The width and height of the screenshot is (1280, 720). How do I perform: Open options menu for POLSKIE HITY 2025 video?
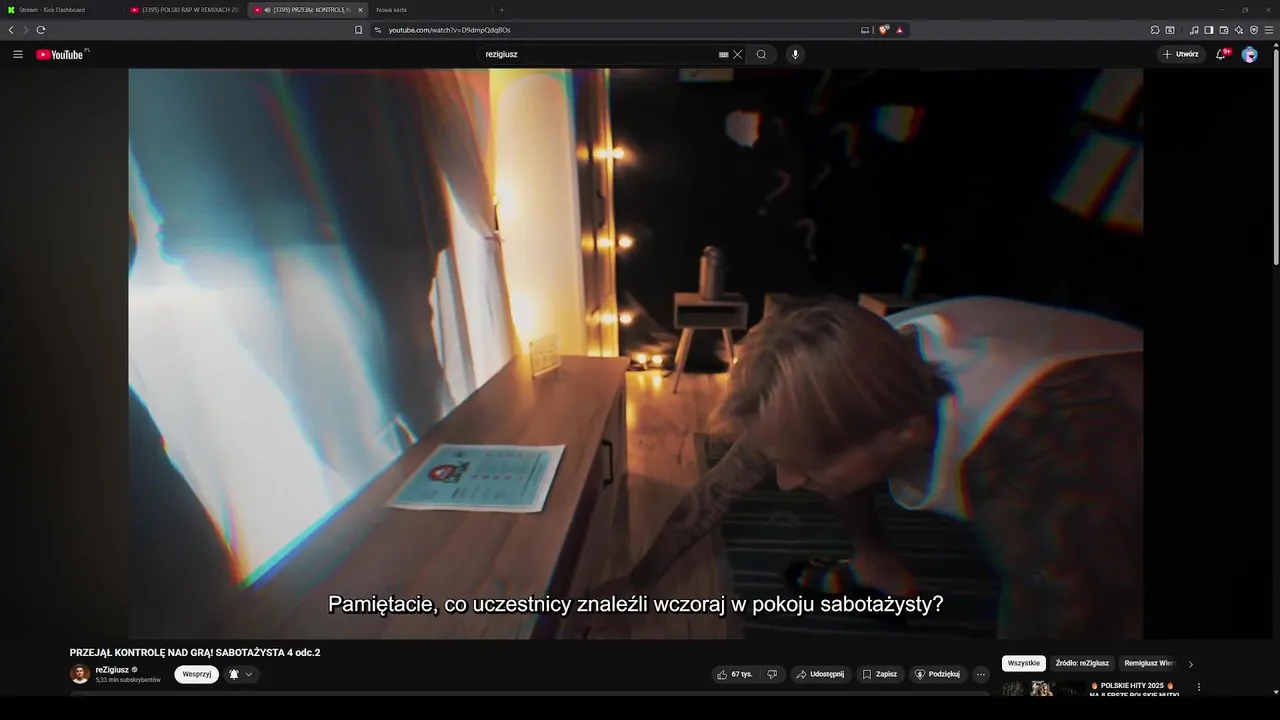(x=1198, y=687)
